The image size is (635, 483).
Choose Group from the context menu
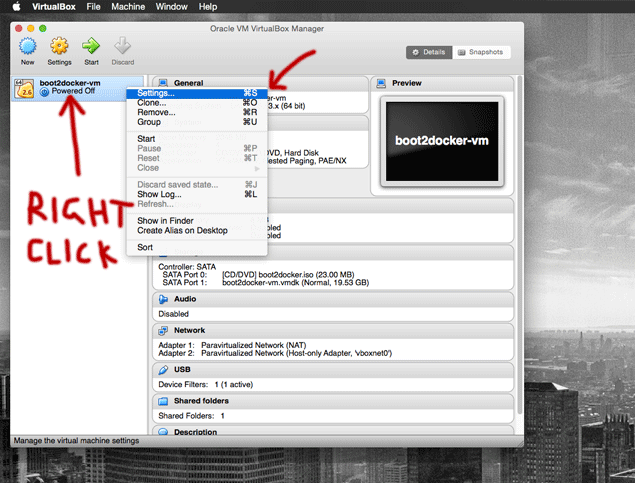tap(197, 122)
